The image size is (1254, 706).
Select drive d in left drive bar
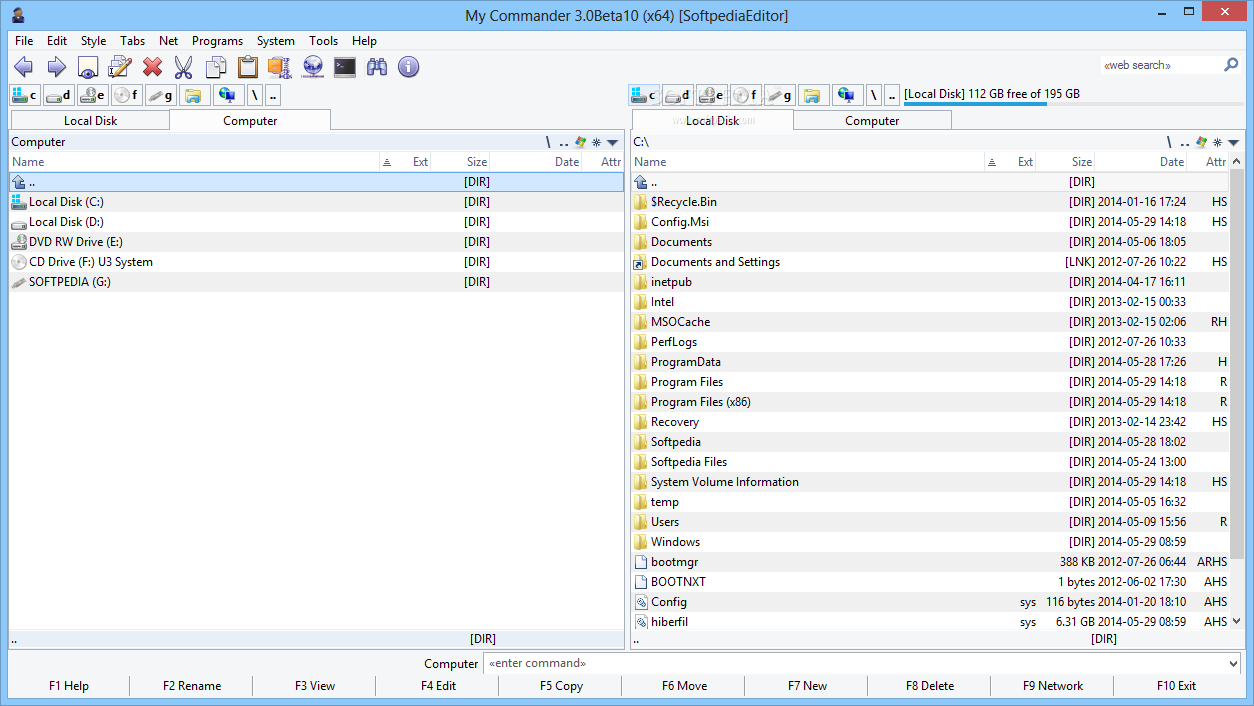coord(59,95)
